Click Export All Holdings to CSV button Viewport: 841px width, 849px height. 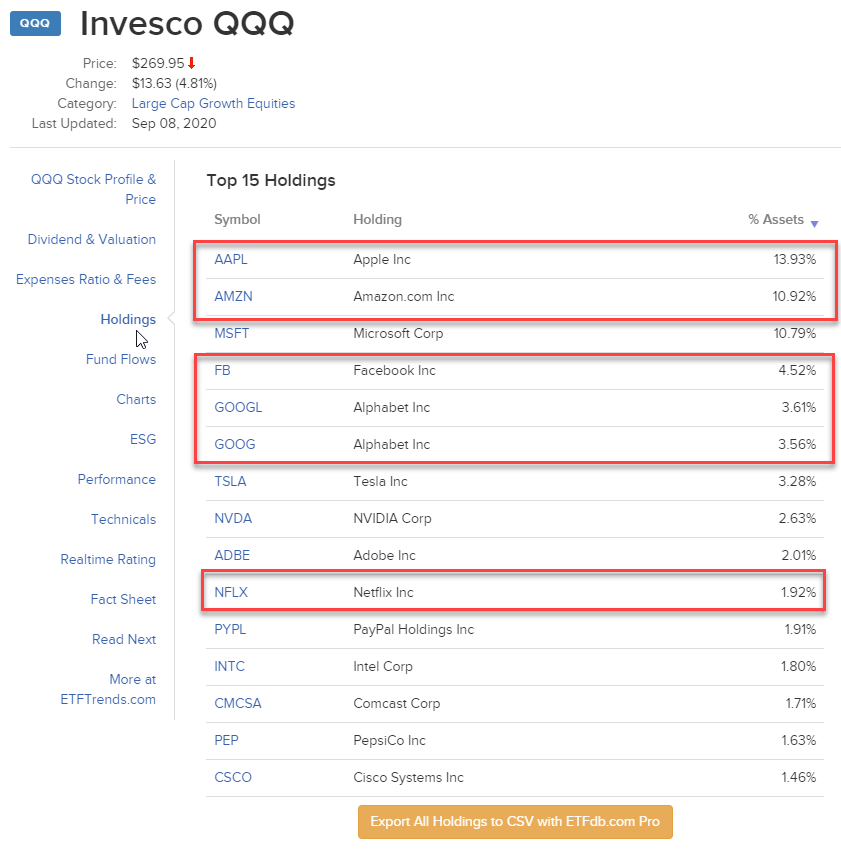(515, 821)
